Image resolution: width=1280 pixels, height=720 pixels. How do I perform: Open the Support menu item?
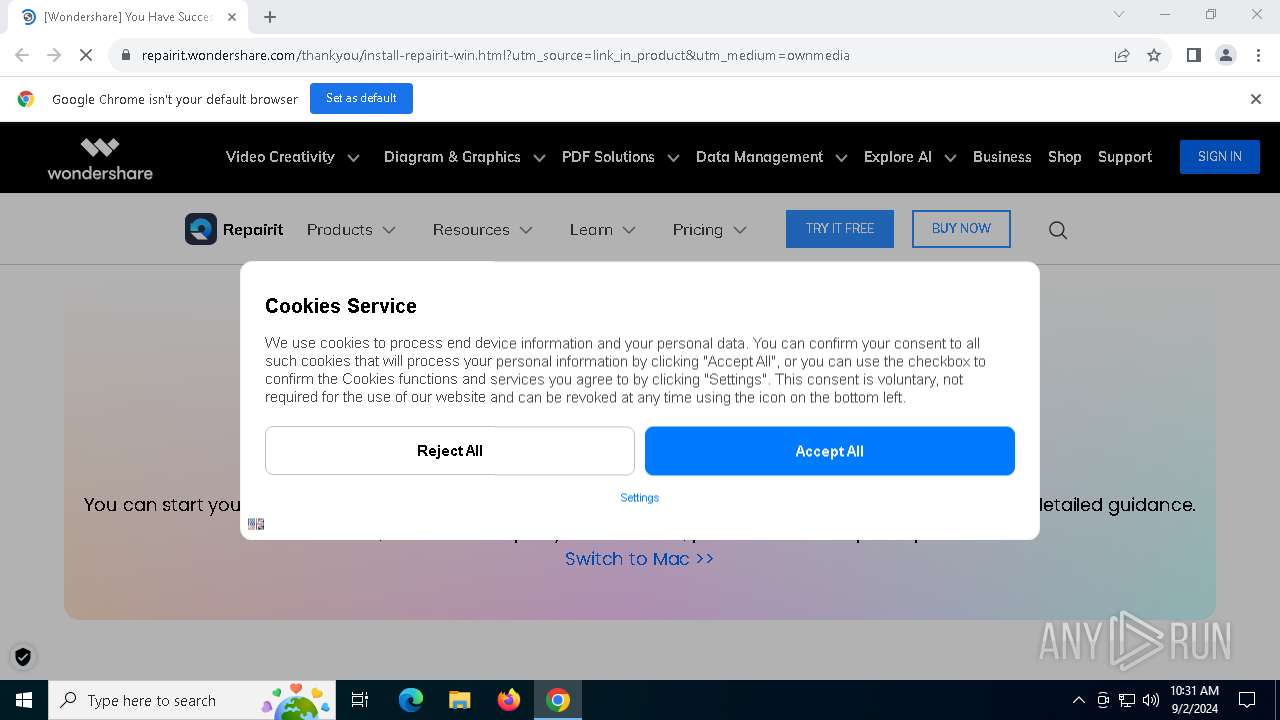[x=1125, y=157]
